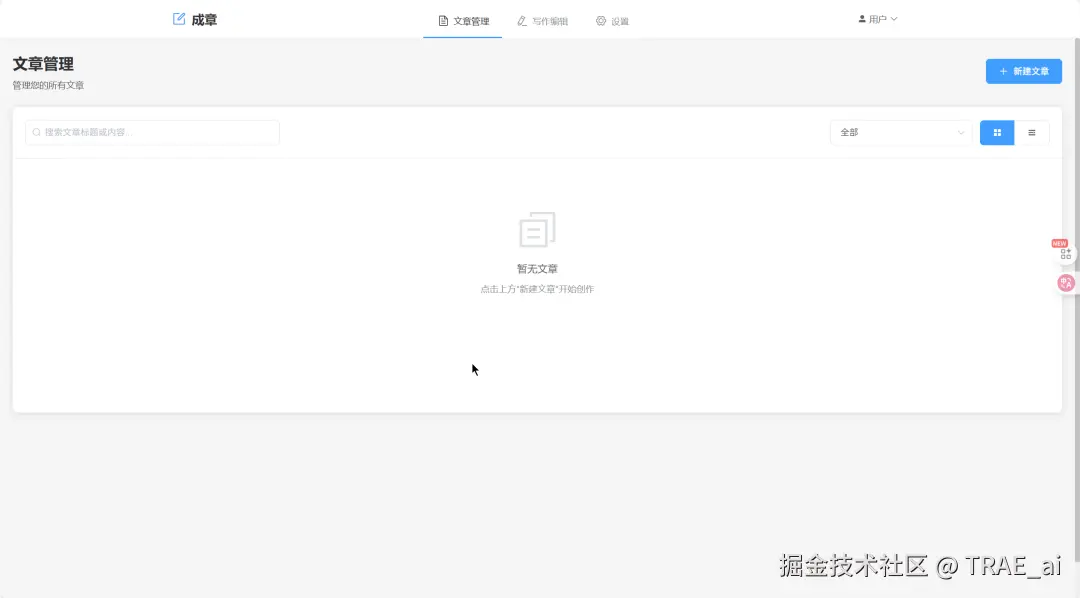This screenshot has height=598, width=1080.
Task: Switch to list view layout
Action: tap(1033, 132)
